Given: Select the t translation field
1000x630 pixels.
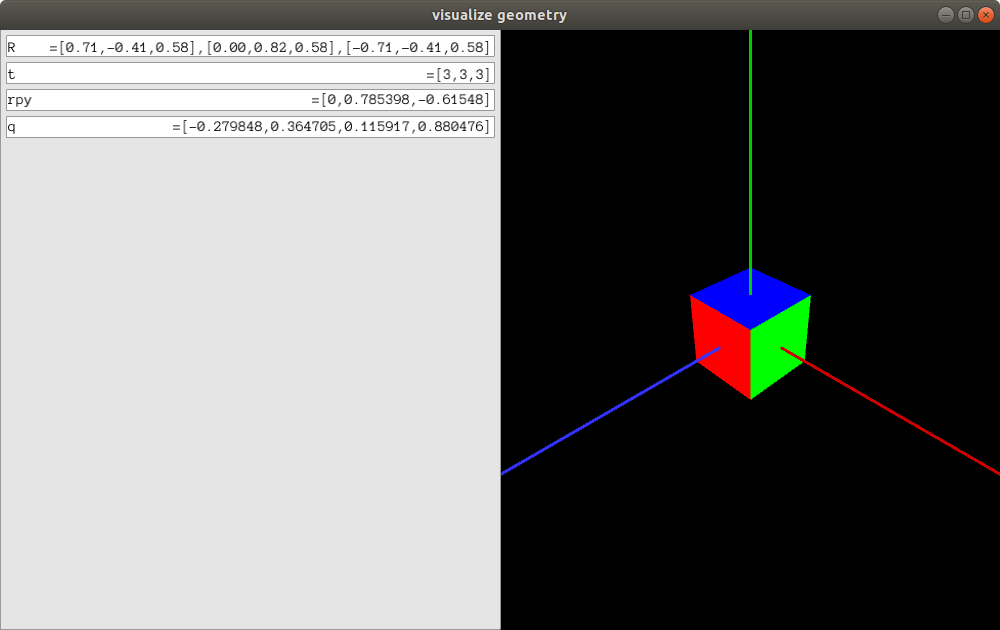Looking at the screenshot, I should [250, 74].
